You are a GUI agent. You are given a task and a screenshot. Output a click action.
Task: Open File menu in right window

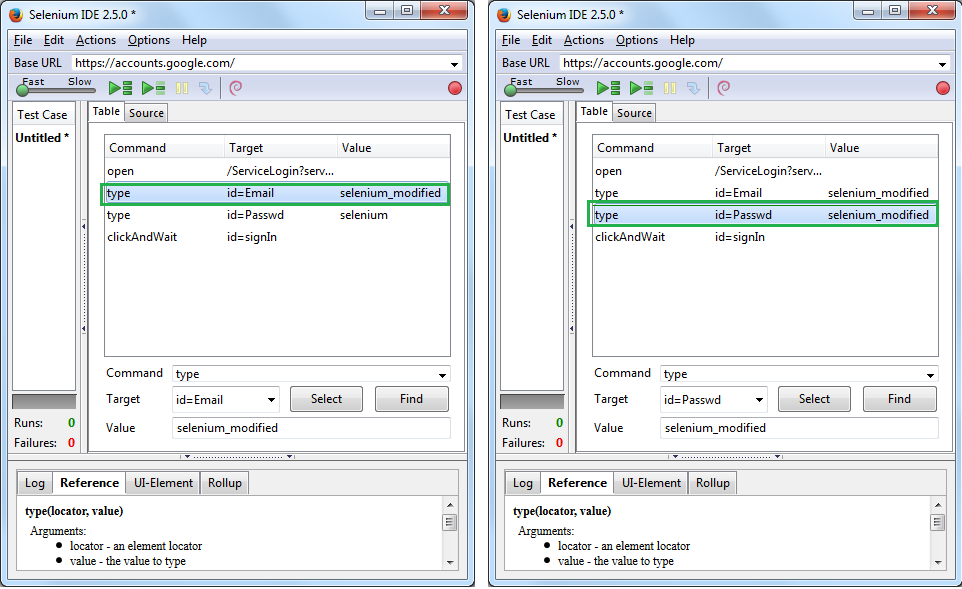[510, 40]
